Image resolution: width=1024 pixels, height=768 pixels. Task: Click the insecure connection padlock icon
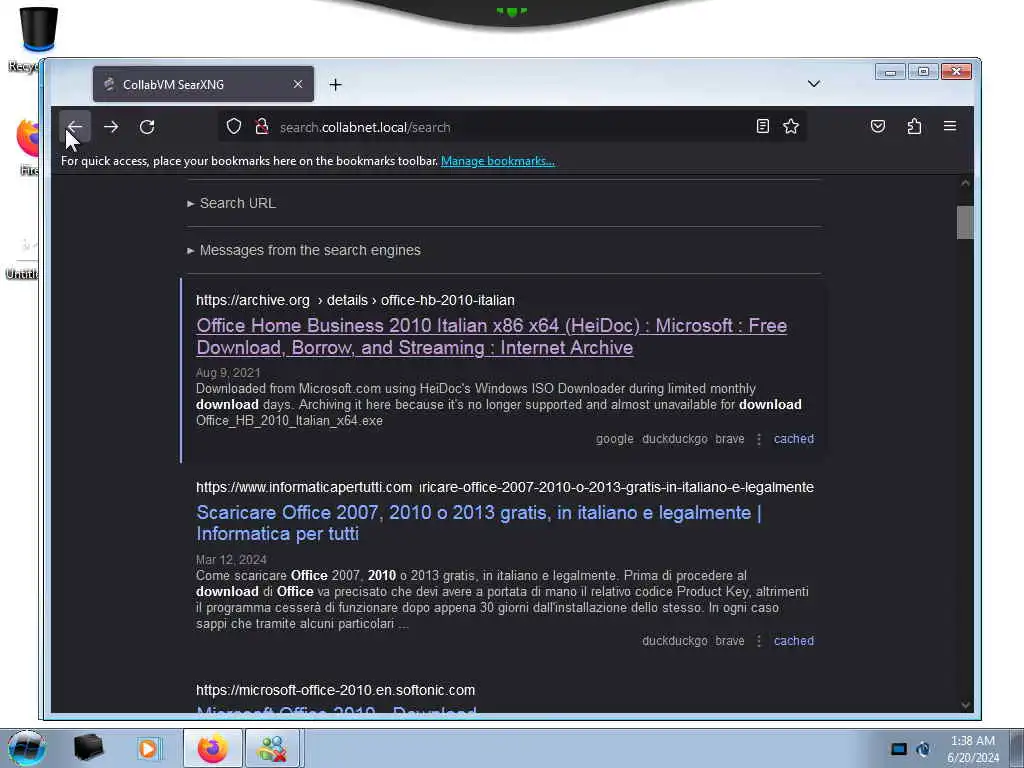pos(262,127)
